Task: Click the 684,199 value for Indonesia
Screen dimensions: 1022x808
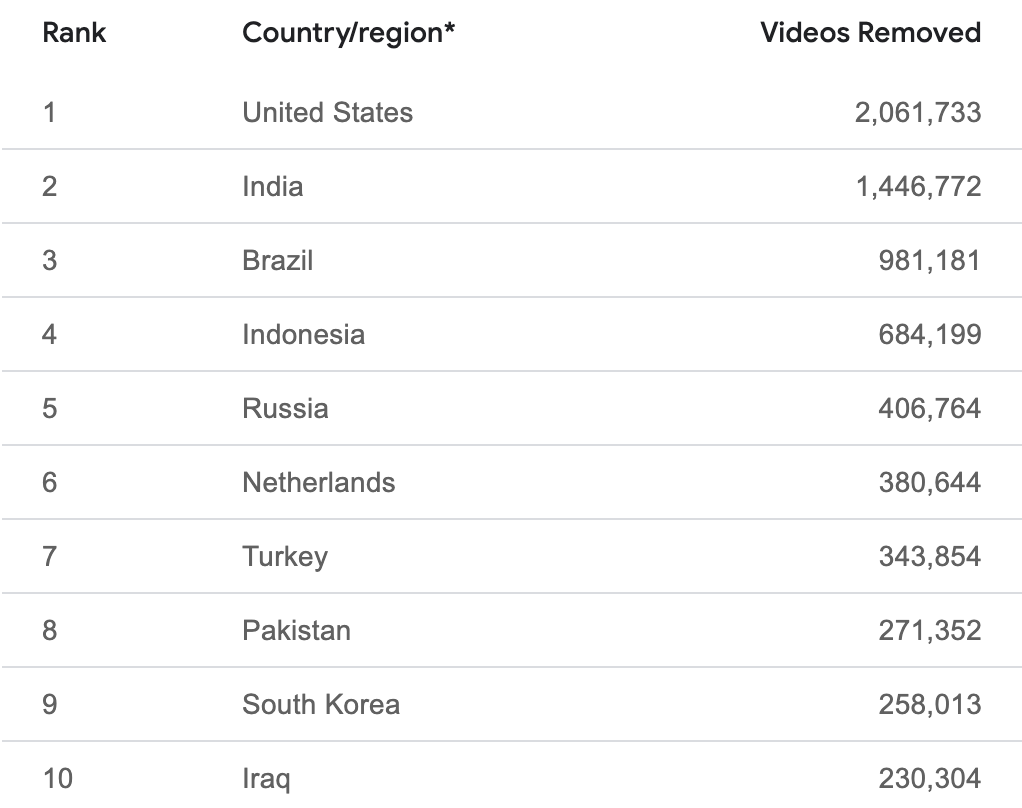Action: click(929, 335)
